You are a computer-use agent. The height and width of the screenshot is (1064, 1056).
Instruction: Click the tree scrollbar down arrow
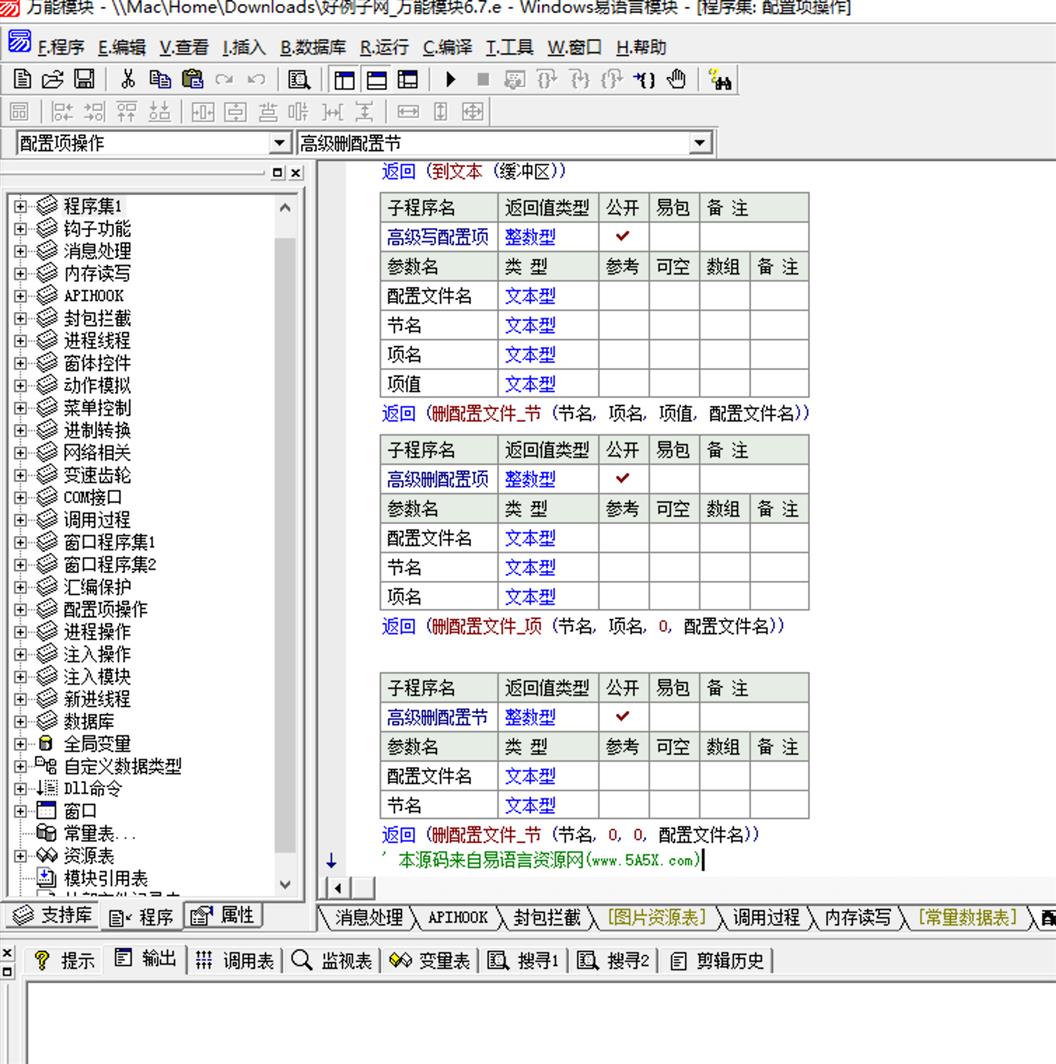coord(285,885)
